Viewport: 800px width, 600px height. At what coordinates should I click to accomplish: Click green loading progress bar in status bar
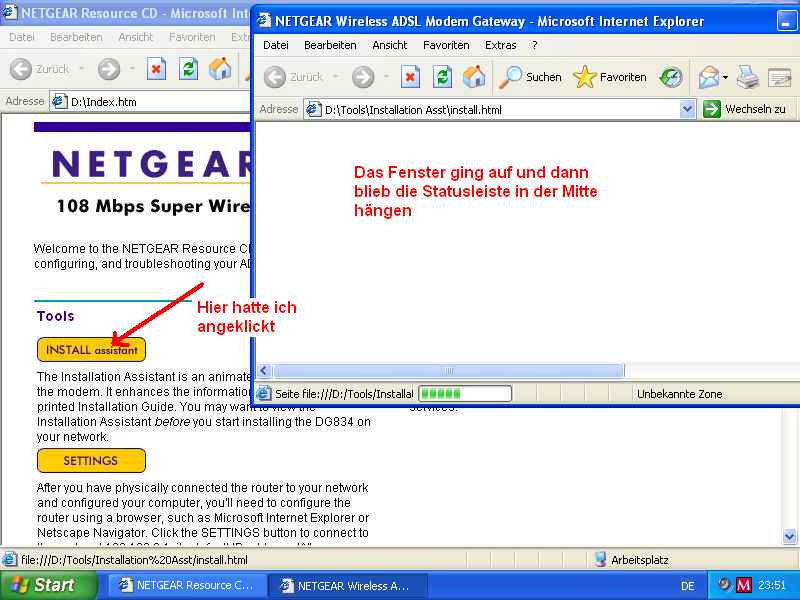[465, 393]
